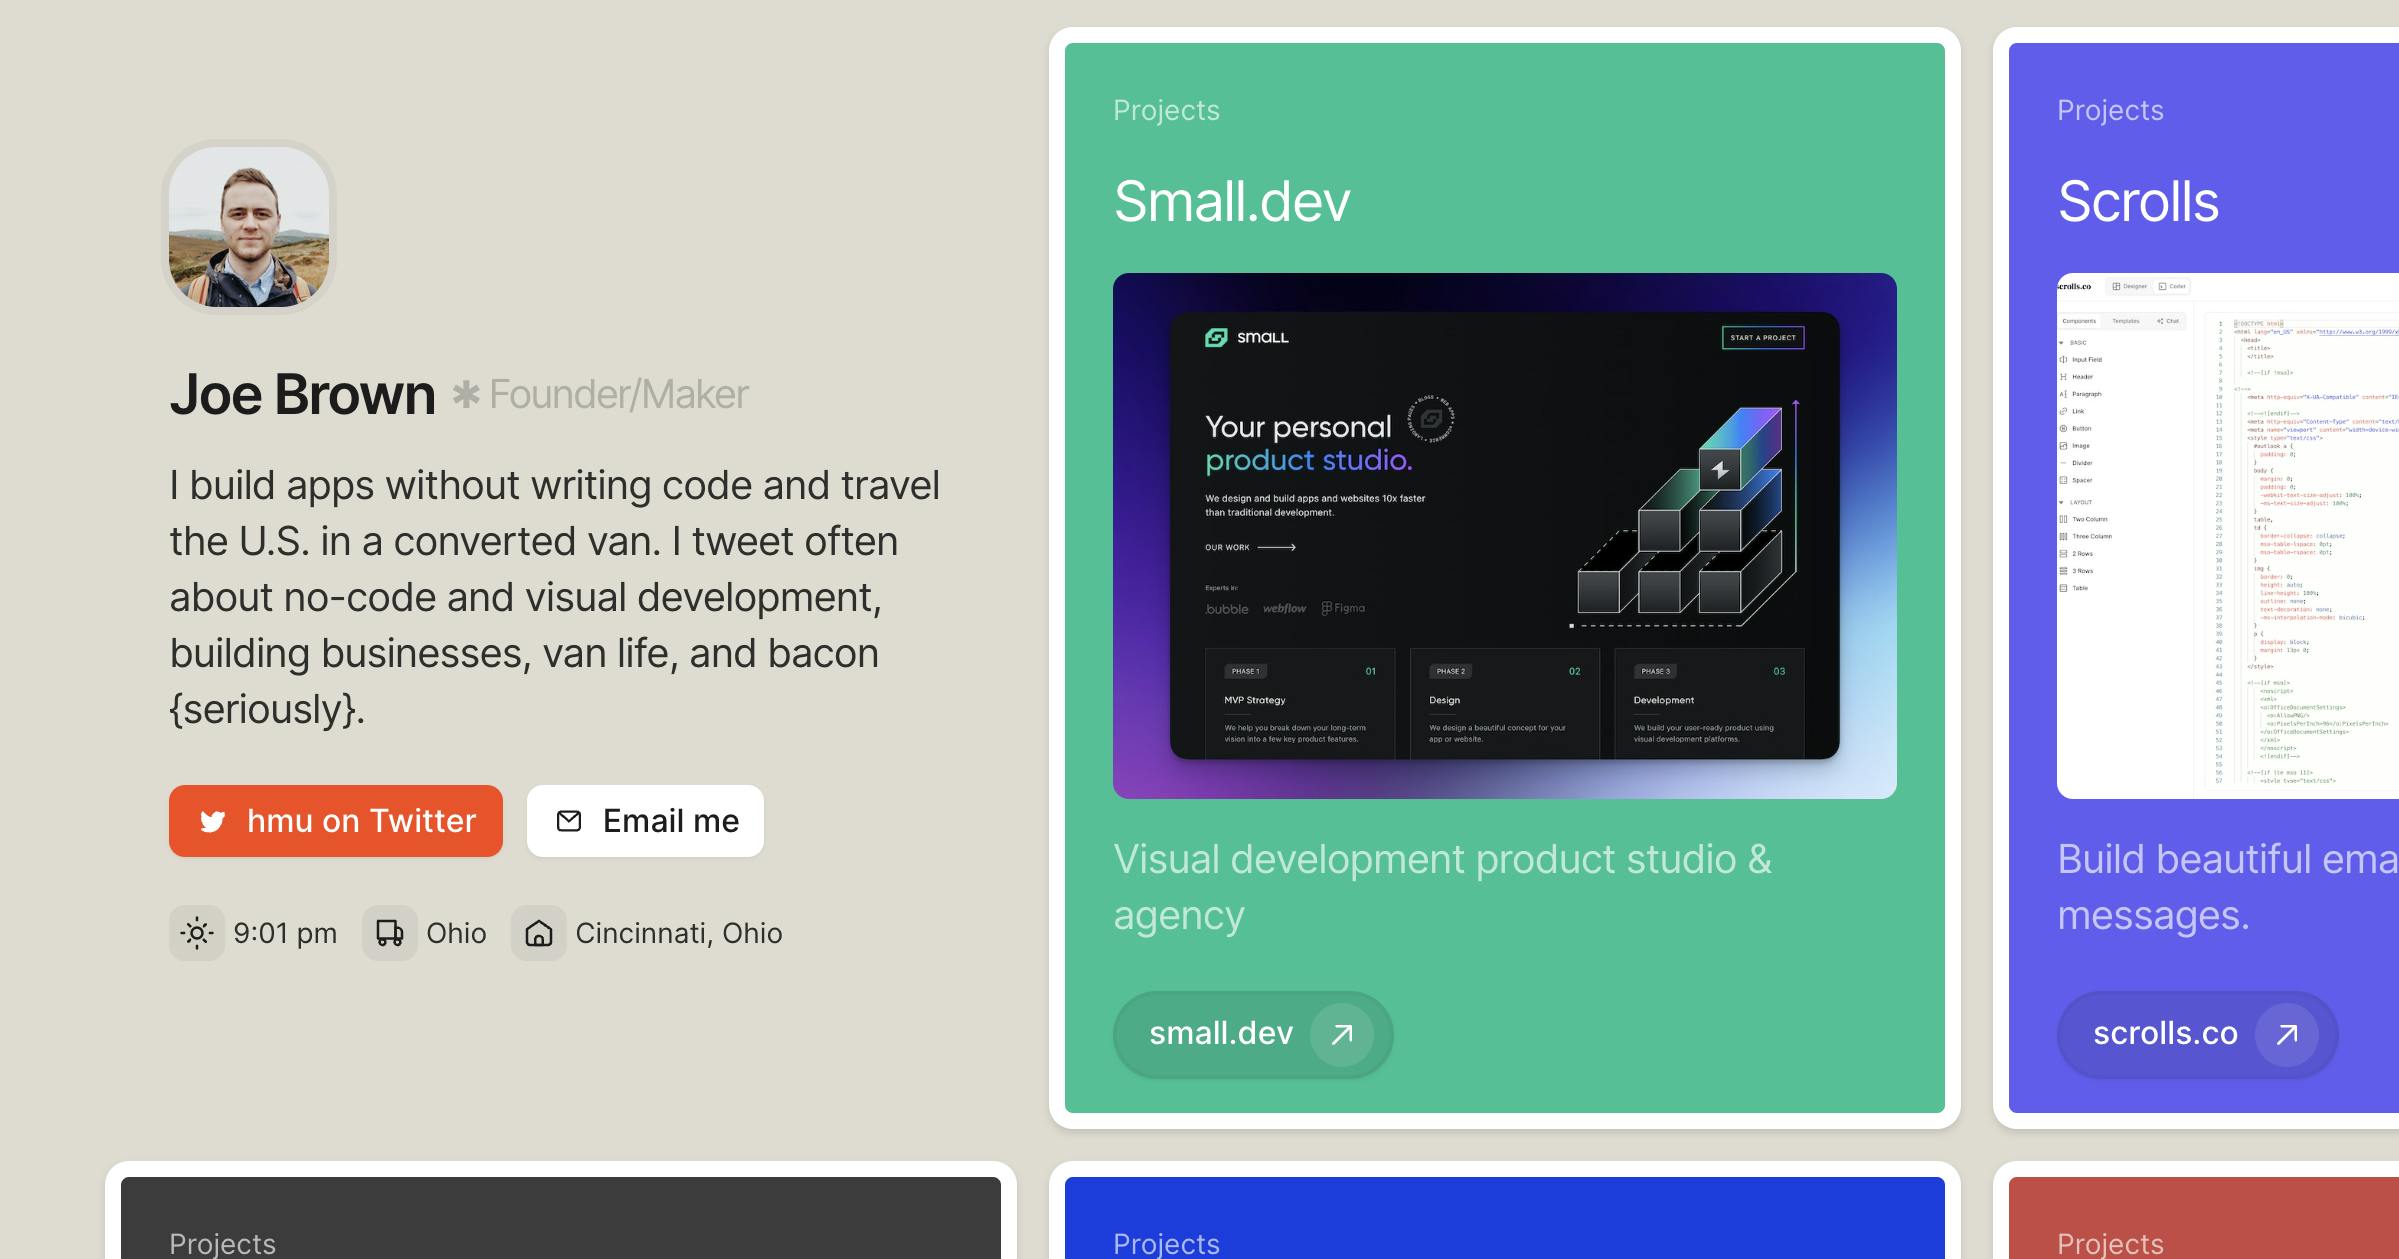Open the small.dev link button
The image size is (2399, 1259).
1253,1034
